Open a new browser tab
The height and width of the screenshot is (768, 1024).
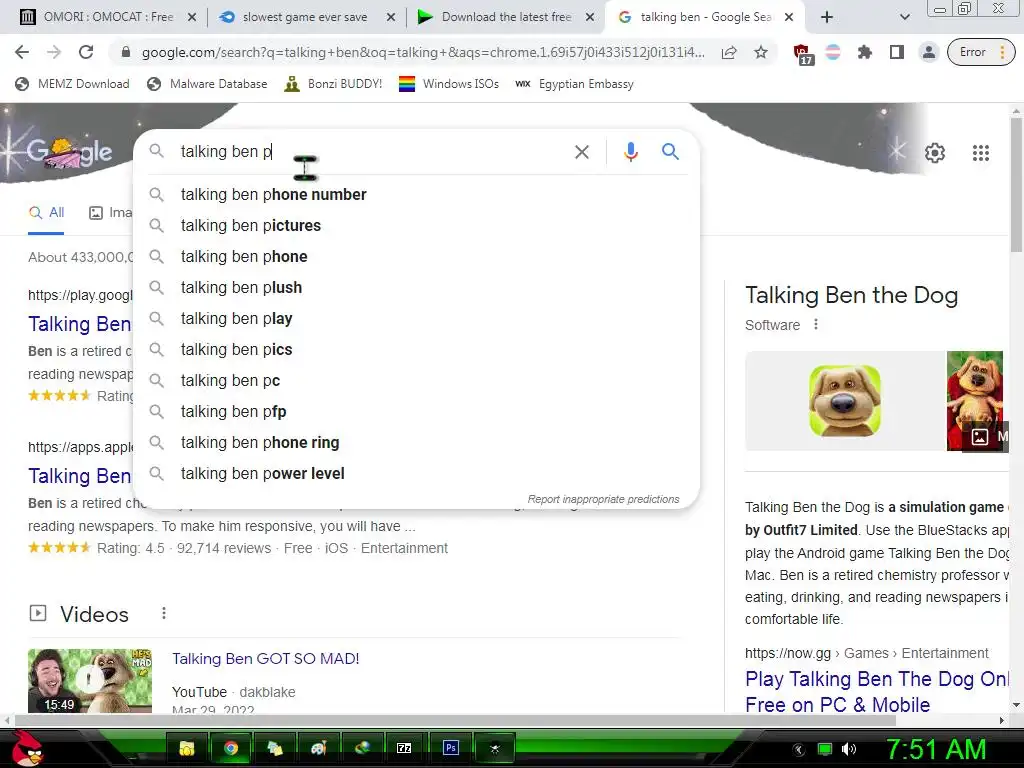point(827,17)
